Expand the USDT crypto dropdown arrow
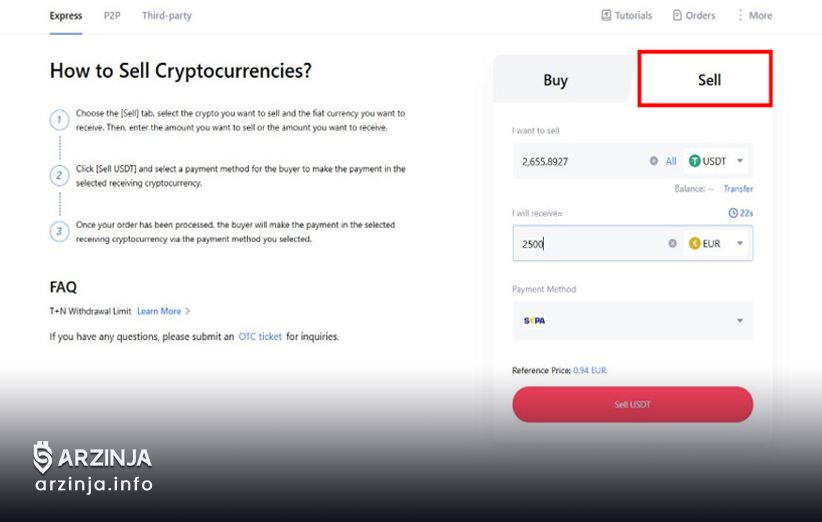Image resolution: width=822 pixels, height=522 pixels. pos(740,161)
